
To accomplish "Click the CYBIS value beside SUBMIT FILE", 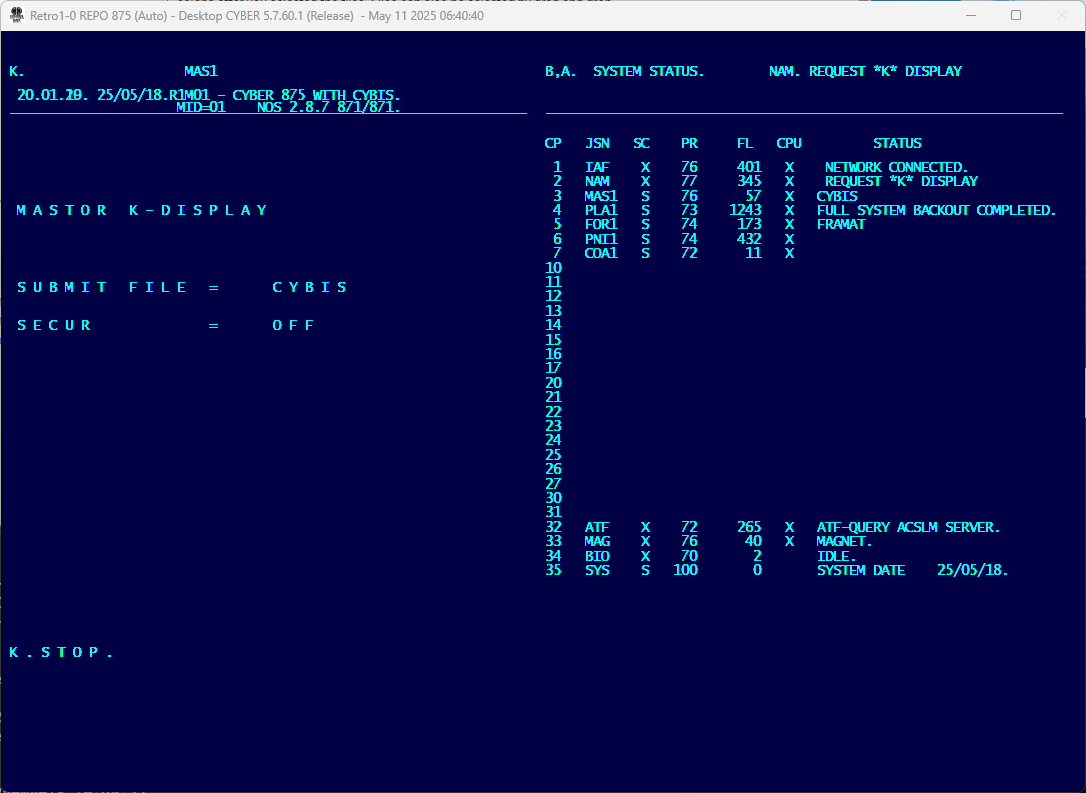I will pos(310,287).
